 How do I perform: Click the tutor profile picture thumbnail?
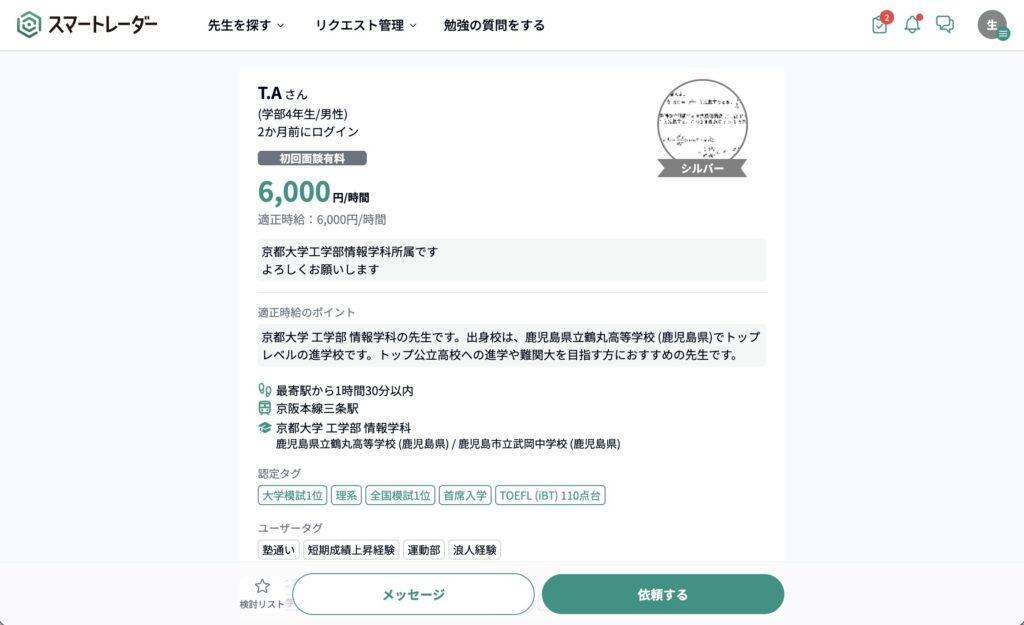click(702, 122)
